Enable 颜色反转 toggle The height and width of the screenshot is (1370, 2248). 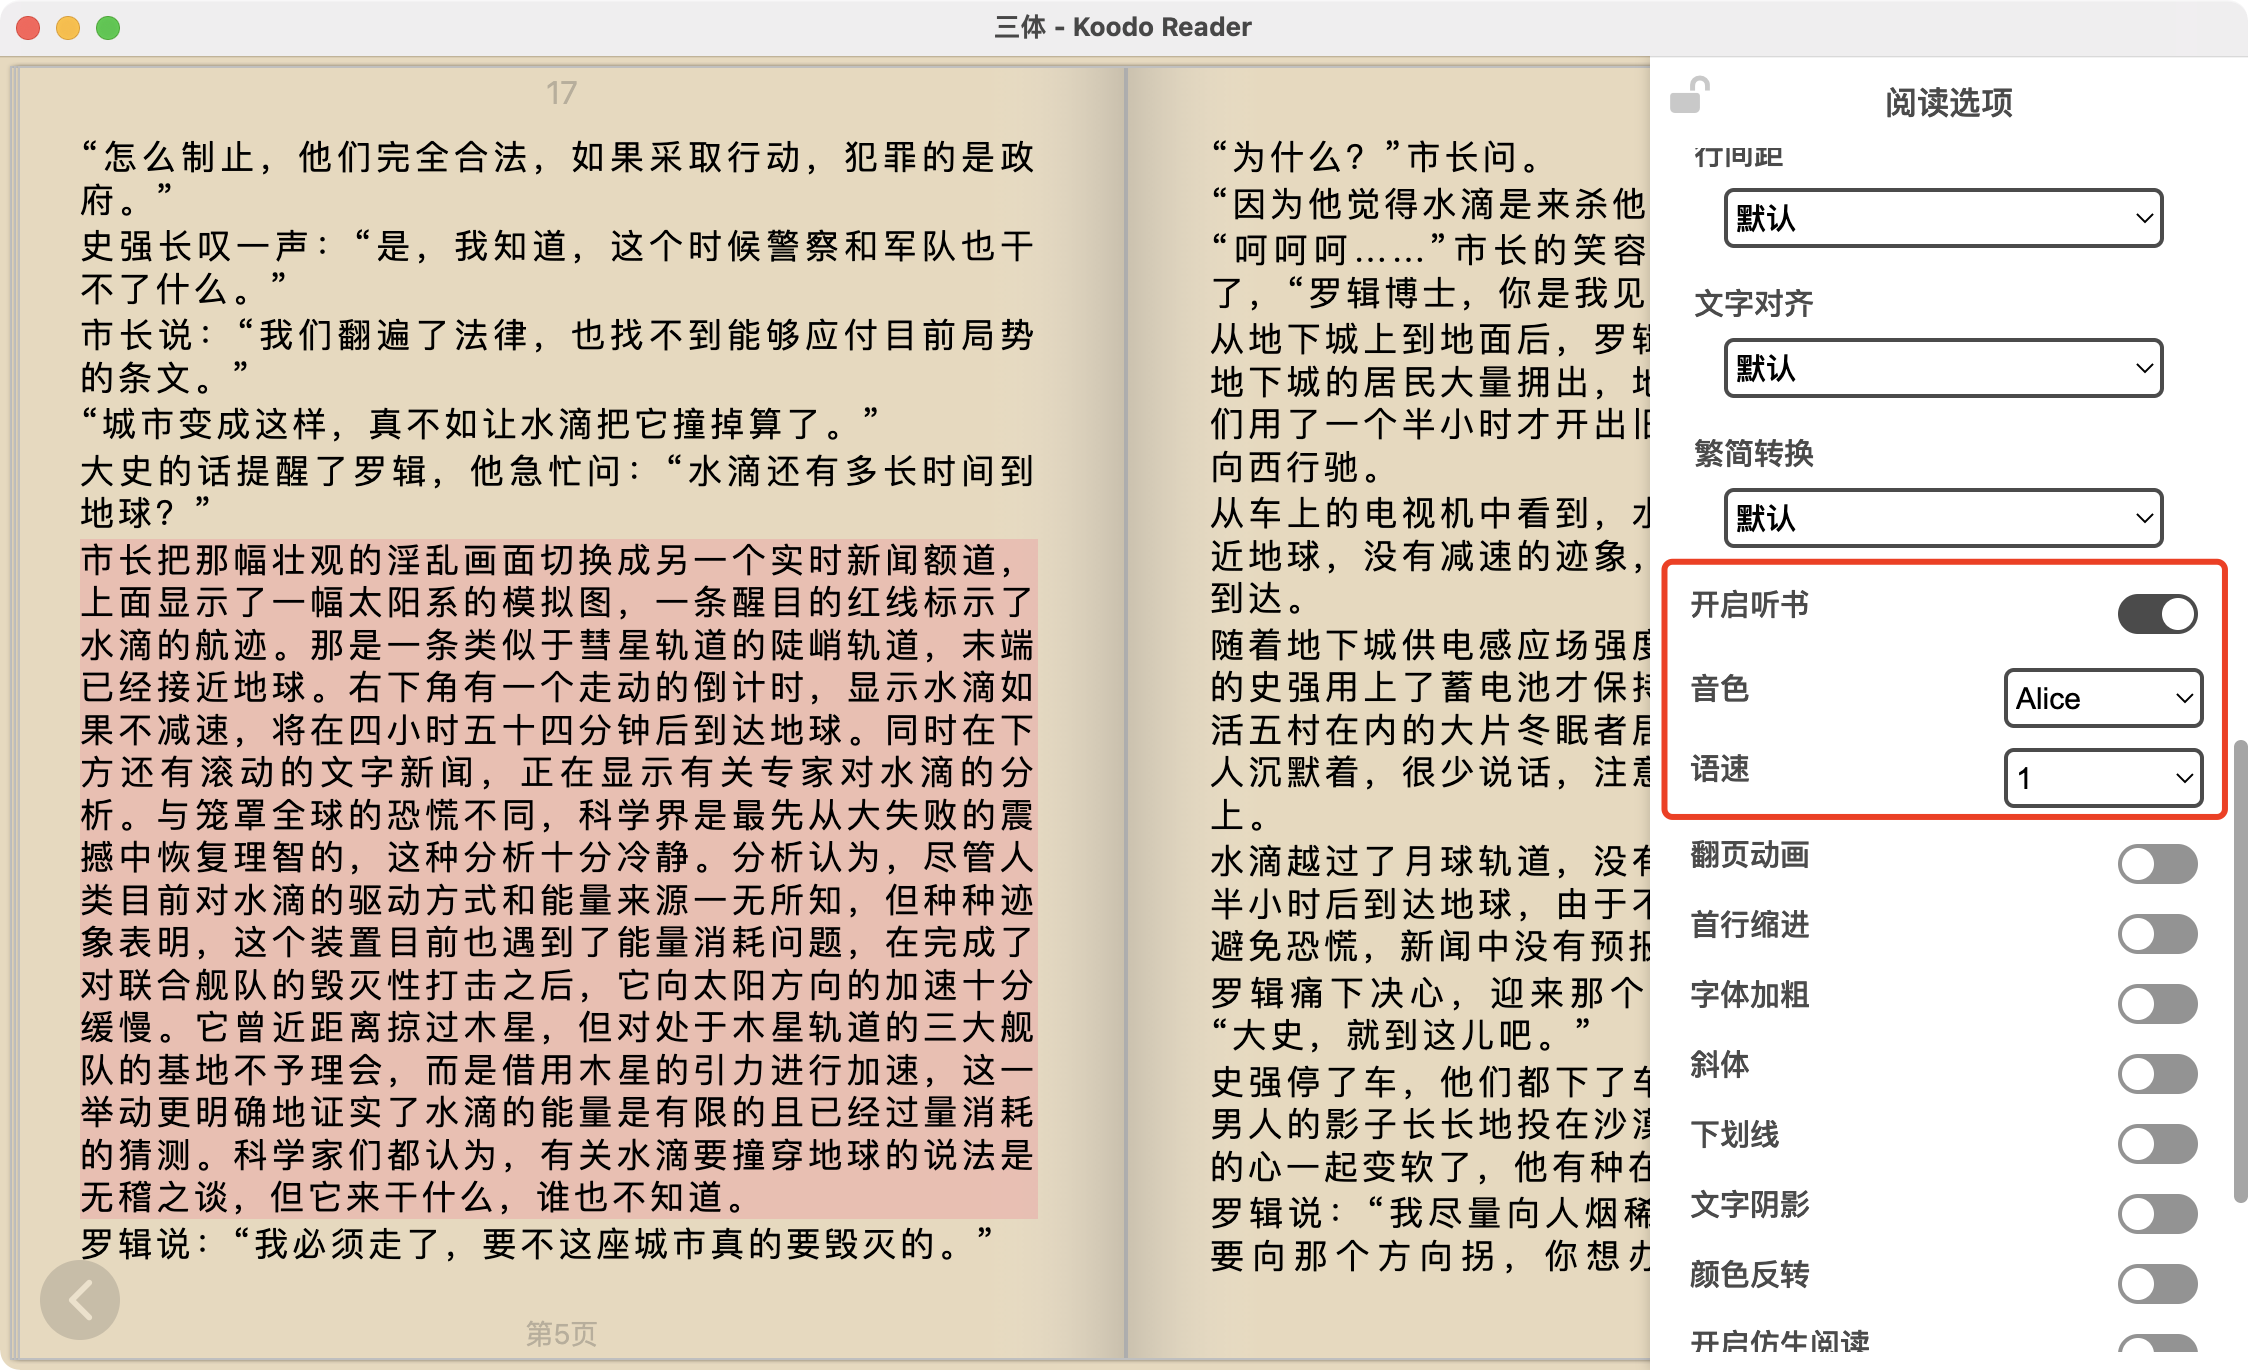[2157, 1284]
